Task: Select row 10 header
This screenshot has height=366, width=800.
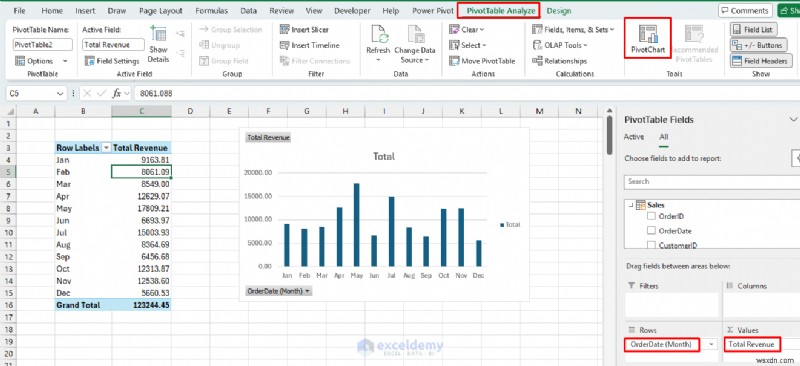Action: 8,233
